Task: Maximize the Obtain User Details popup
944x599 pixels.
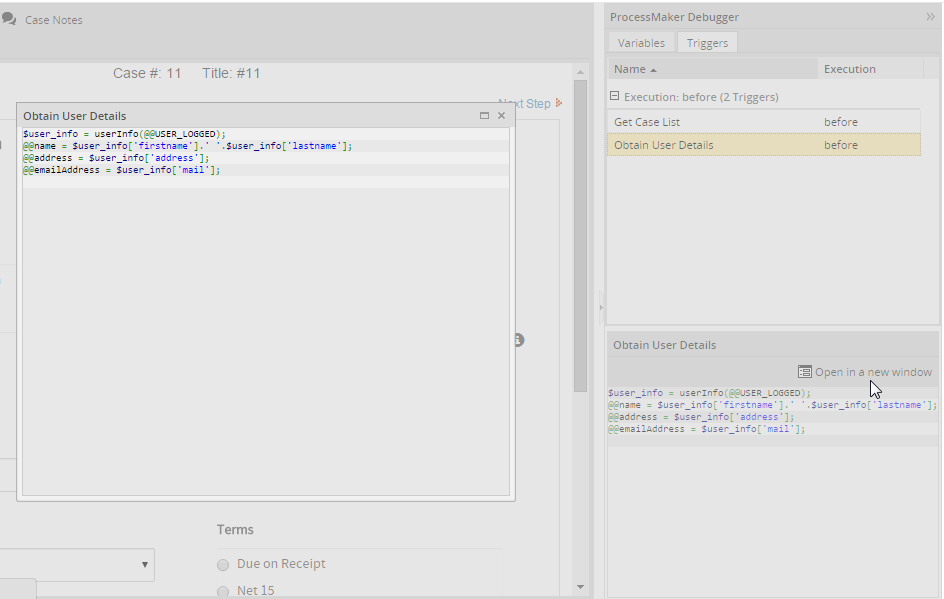Action: (485, 116)
